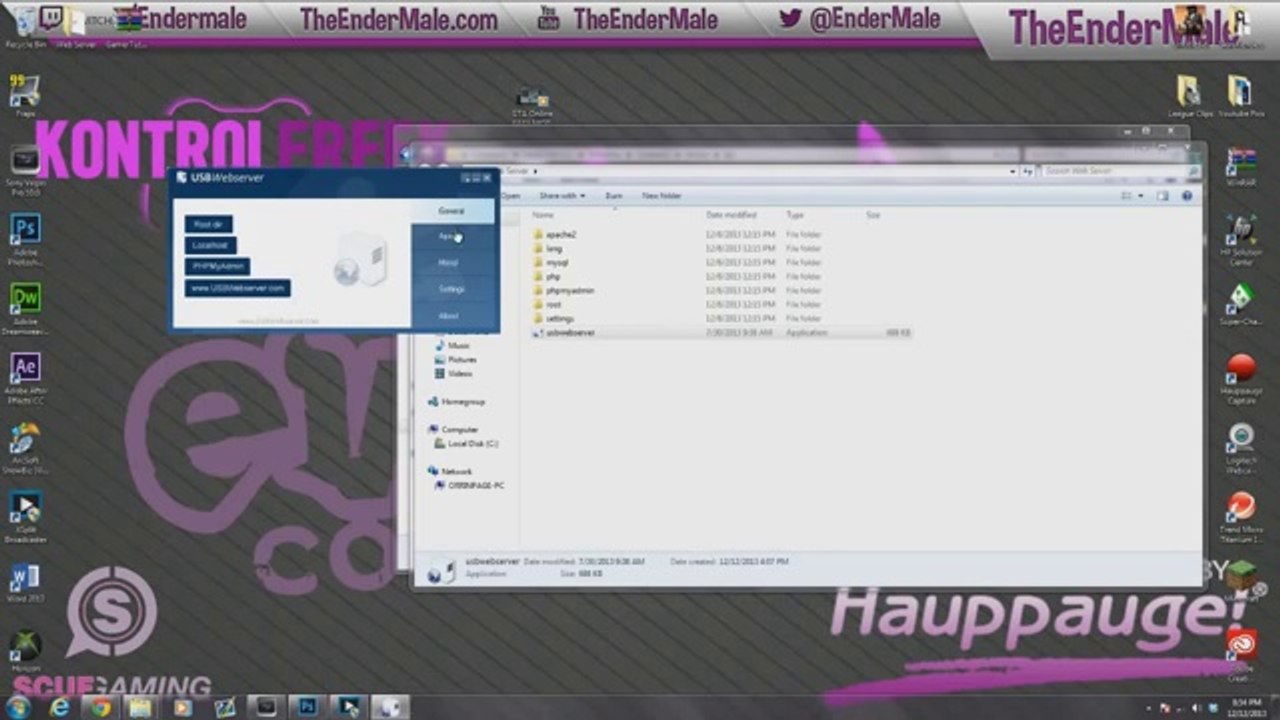The width and height of the screenshot is (1280, 720).
Task: Select the root folder
Action: coord(547,304)
